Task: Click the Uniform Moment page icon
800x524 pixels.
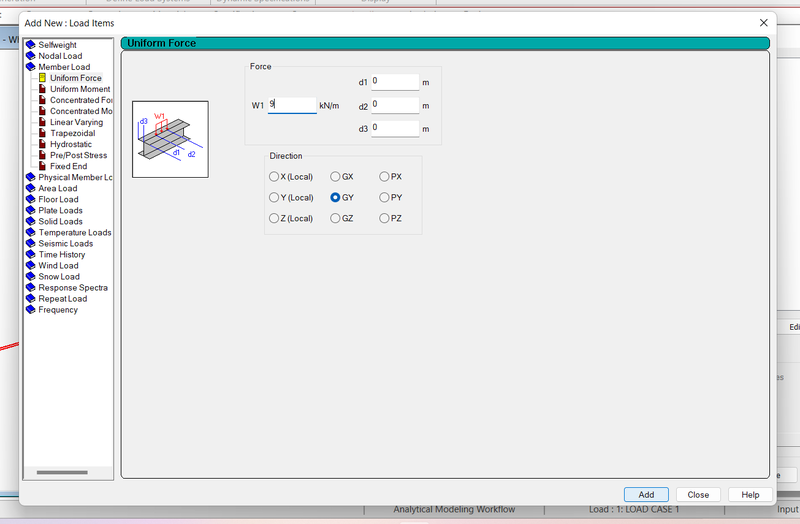Action: click(x=42, y=89)
